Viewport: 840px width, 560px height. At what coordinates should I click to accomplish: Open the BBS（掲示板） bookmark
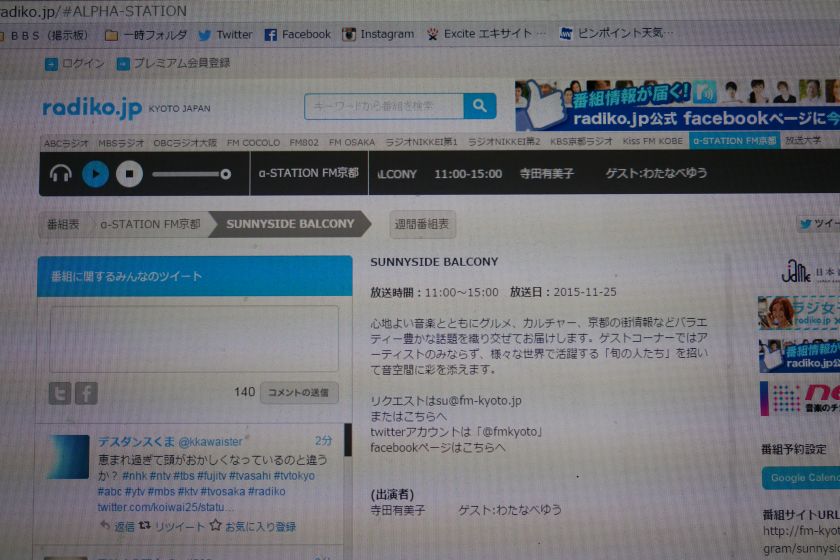(x=46, y=36)
